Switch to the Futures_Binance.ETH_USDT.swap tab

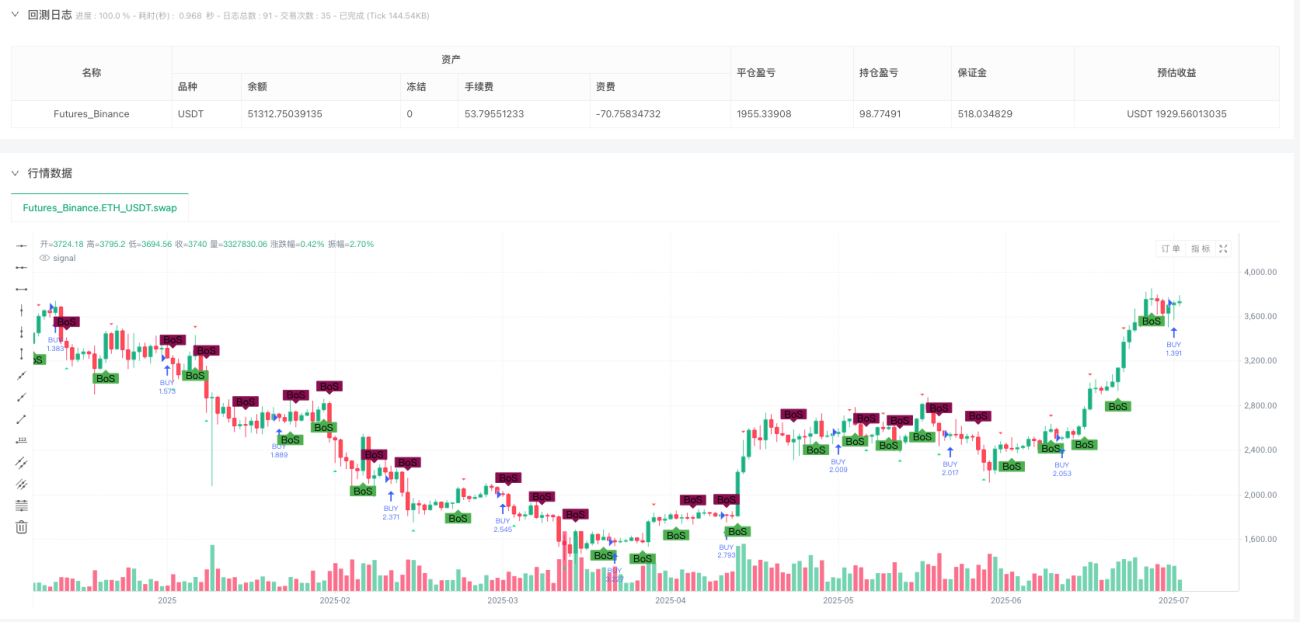coord(100,208)
